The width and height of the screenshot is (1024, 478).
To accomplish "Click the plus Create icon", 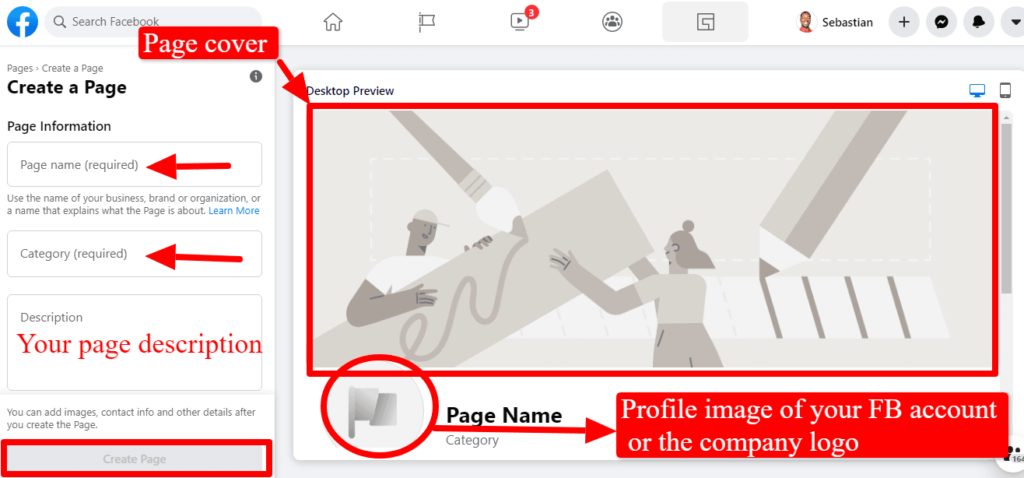I will point(904,22).
